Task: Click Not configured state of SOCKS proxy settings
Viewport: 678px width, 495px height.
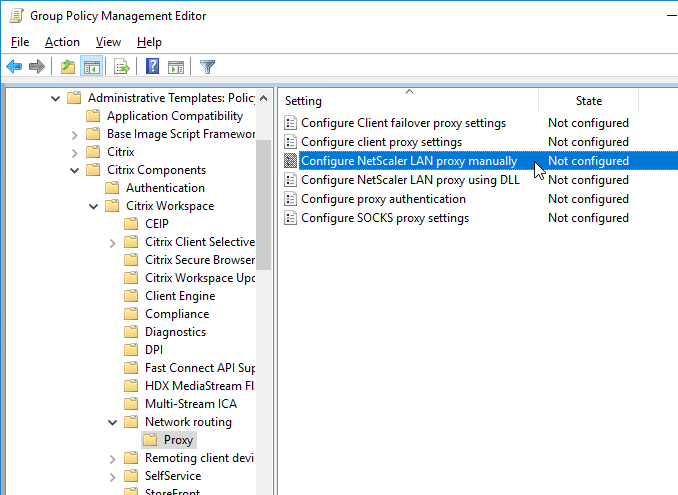Action: 588,218
